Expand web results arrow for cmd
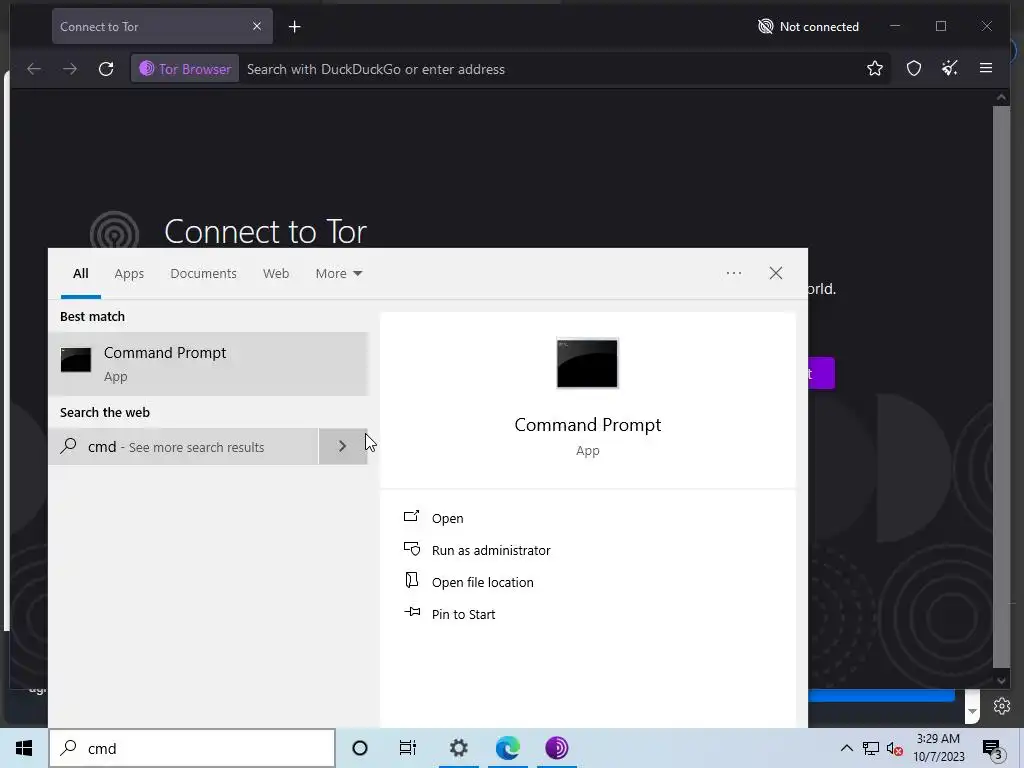1024x768 pixels. (343, 447)
